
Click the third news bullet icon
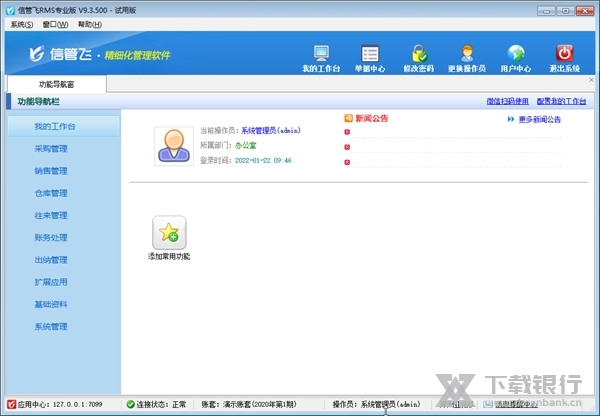pyautogui.click(x=347, y=162)
